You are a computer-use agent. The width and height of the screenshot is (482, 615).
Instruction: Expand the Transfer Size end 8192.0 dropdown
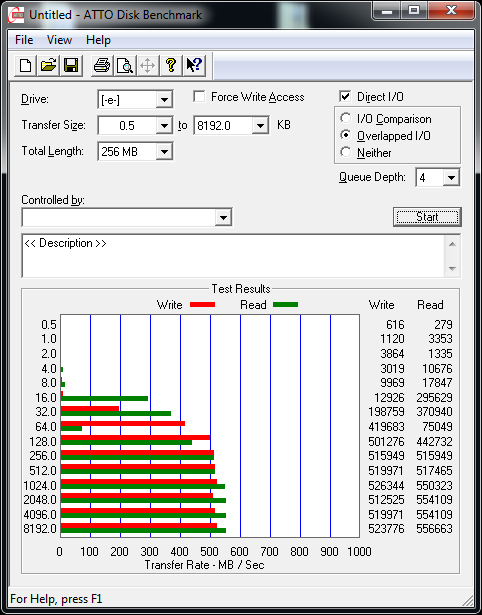click(260, 126)
